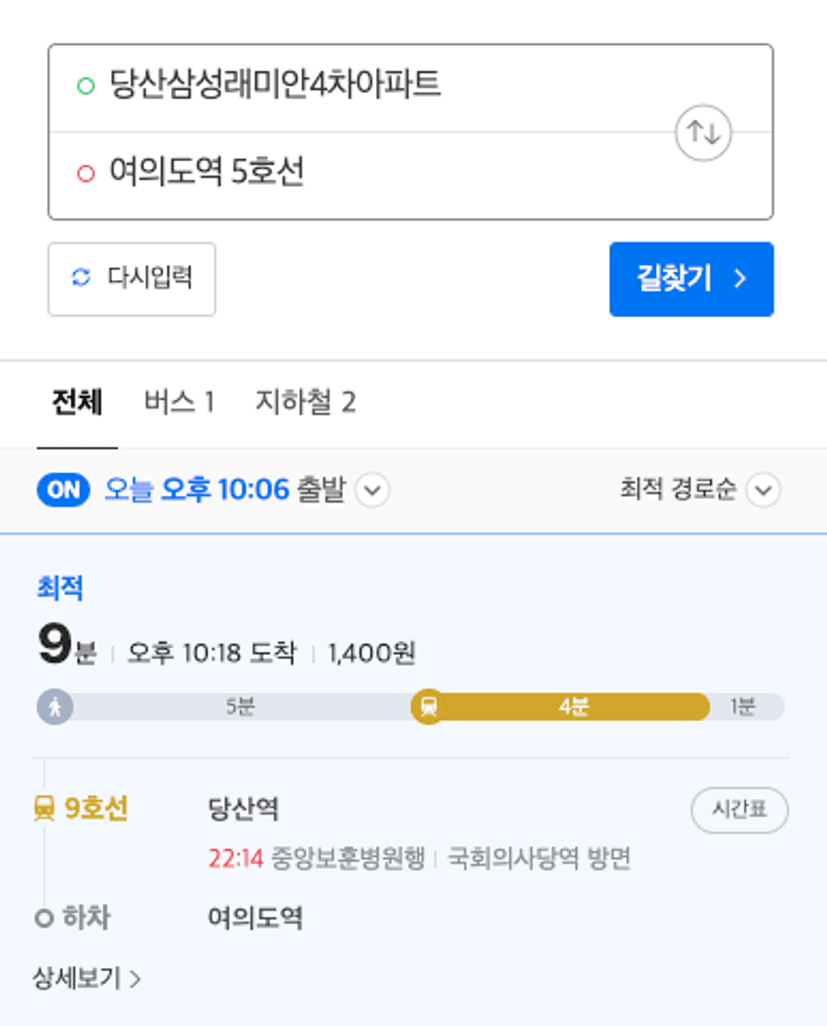Click the train icon beside 9호선
Screen dimensions: 827x1026
44,809
